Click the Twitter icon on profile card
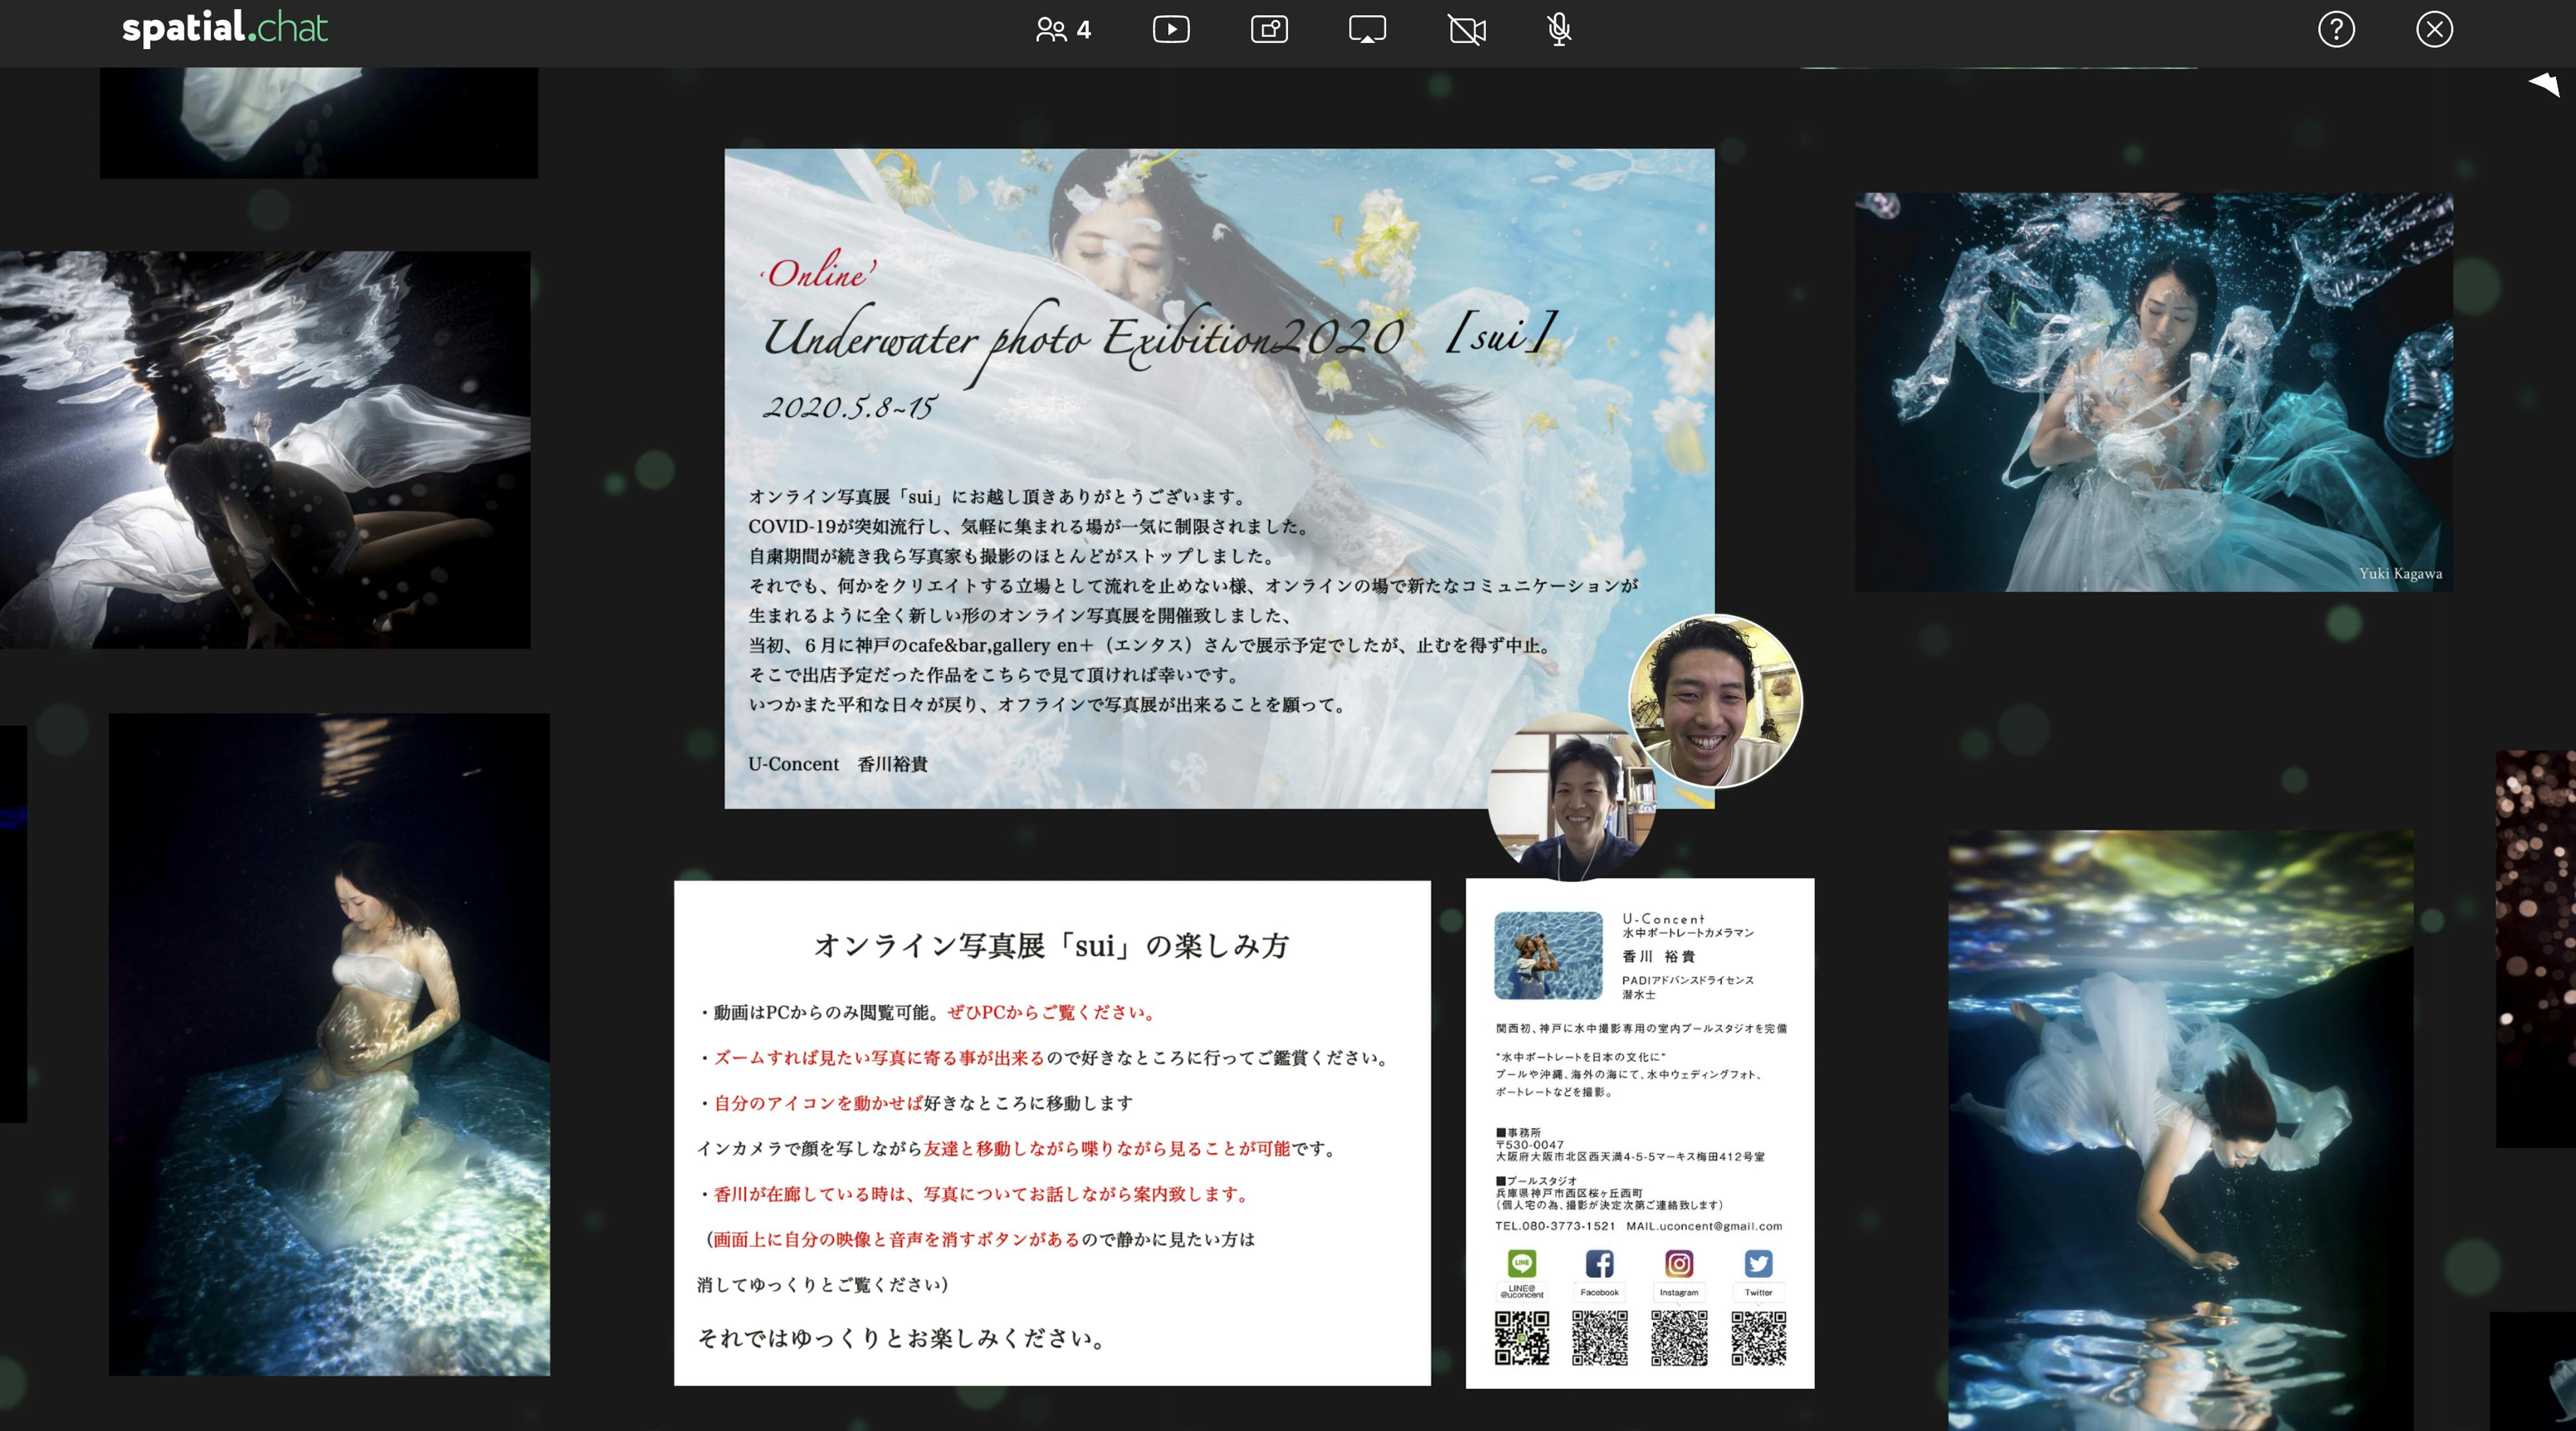Screen dimensions: 2576x1431 [1758, 1264]
